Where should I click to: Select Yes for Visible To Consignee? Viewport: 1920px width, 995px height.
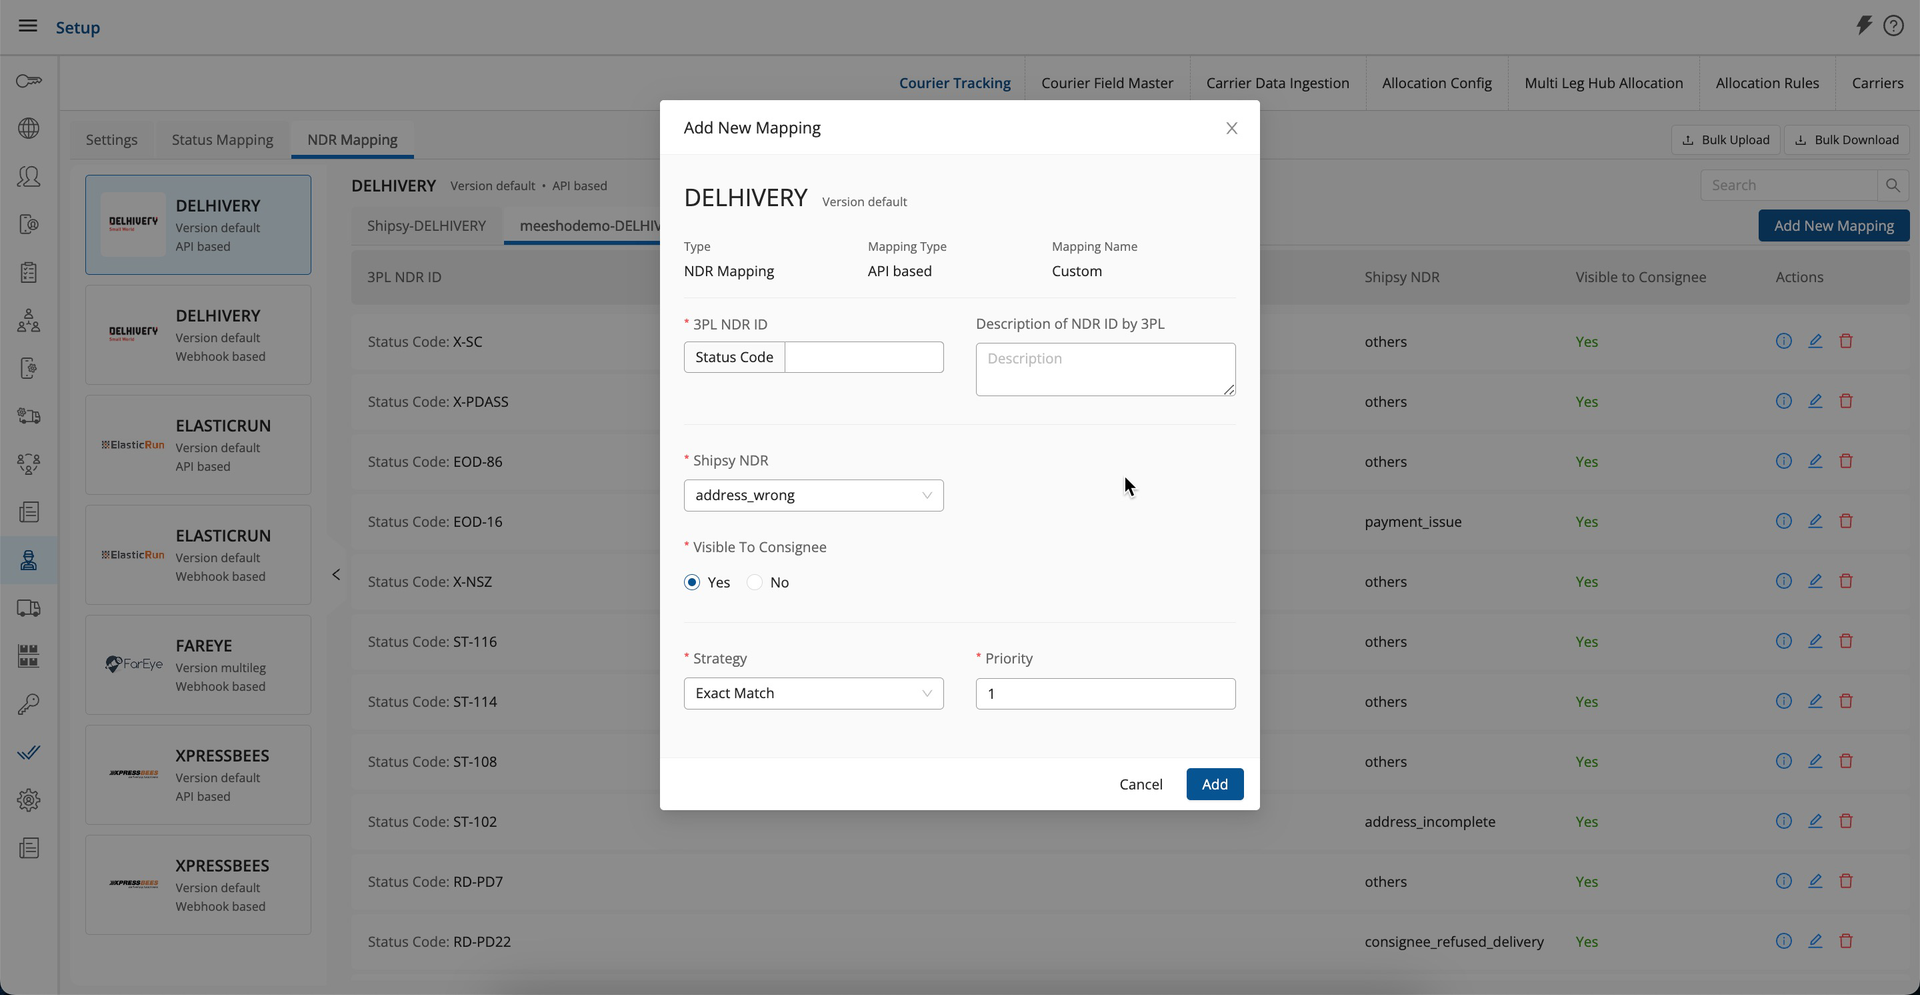pyautogui.click(x=692, y=583)
